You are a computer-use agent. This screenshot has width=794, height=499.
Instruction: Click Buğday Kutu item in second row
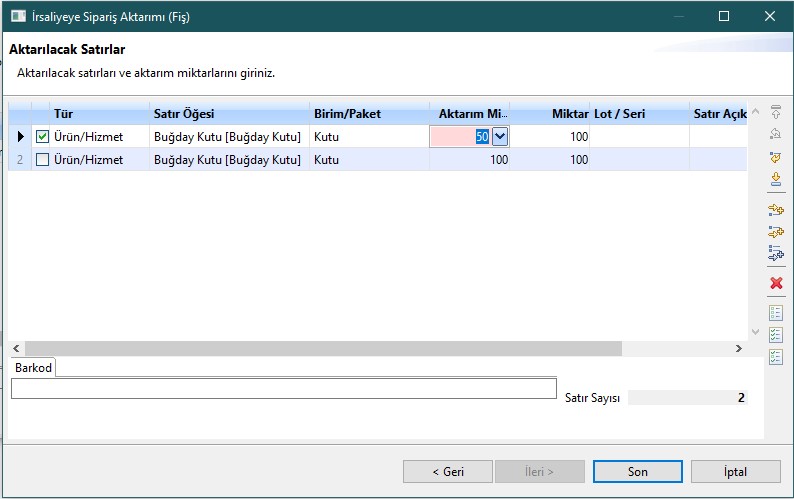[227, 160]
